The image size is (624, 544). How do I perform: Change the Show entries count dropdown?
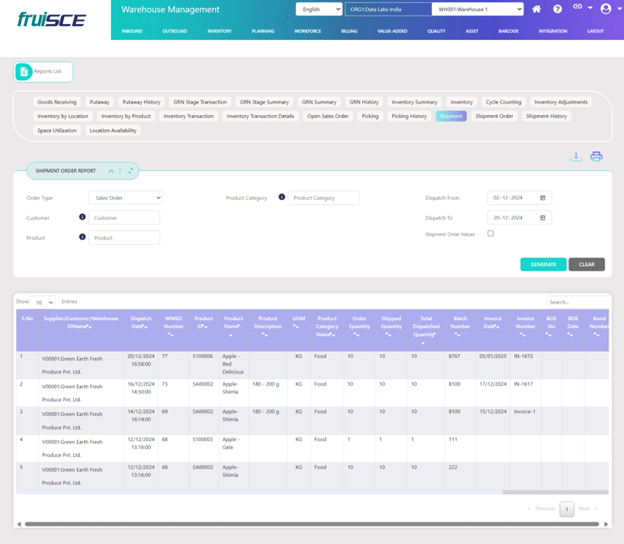pyautogui.click(x=44, y=301)
